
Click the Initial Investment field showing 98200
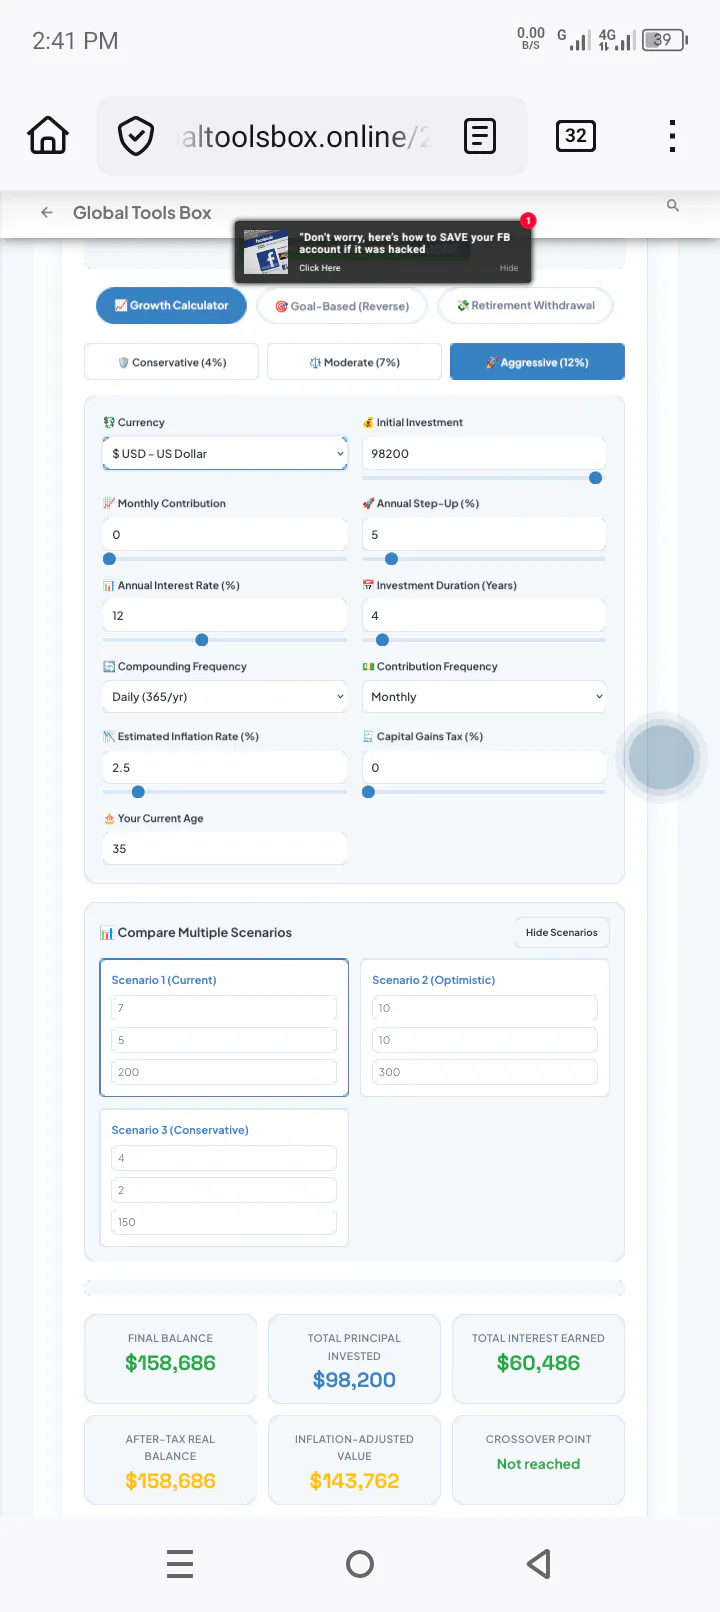coord(484,453)
